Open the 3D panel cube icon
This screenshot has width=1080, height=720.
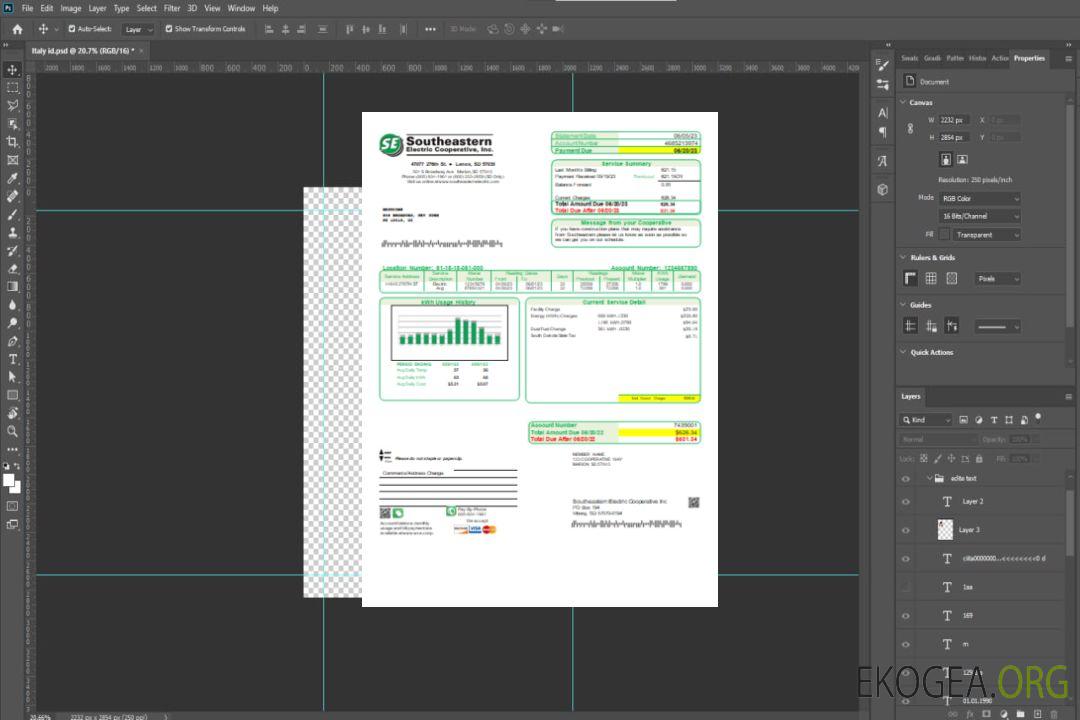tap(883, 189)
